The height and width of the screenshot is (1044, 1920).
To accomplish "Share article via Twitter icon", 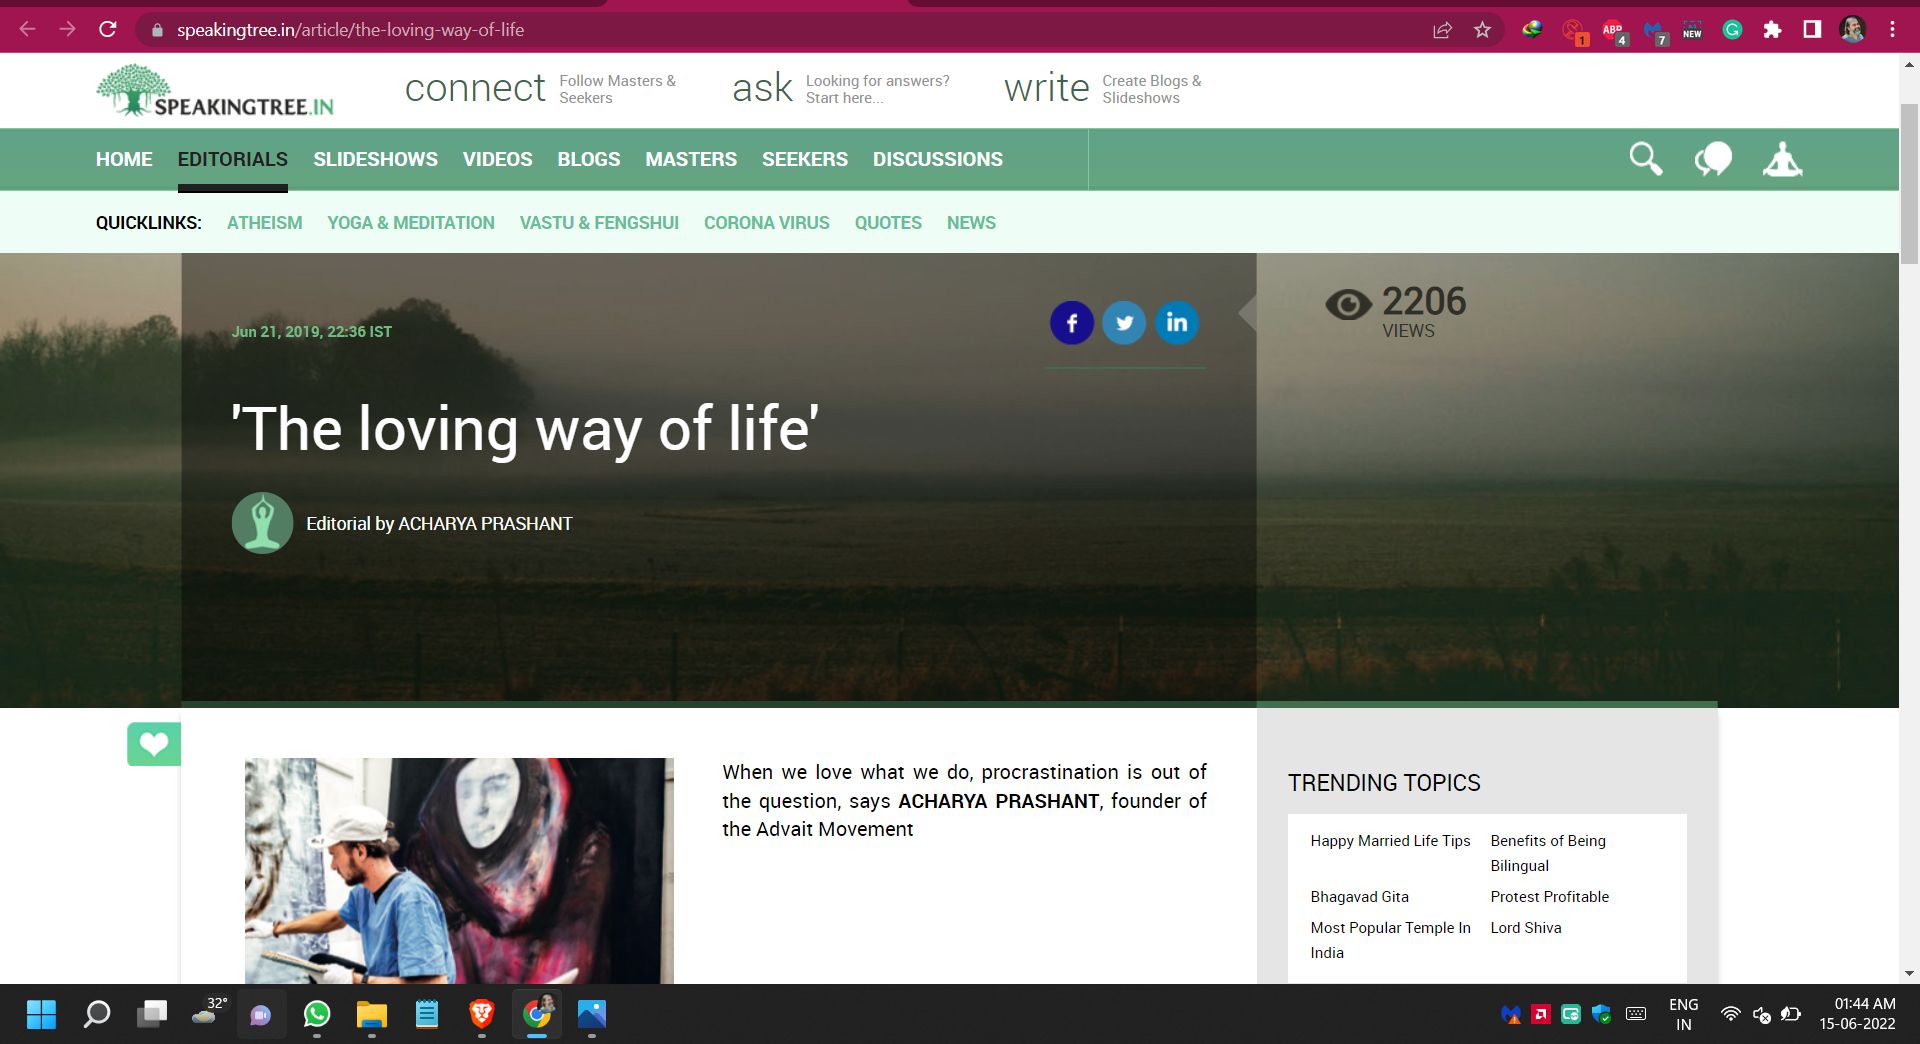I will (1124, 323).
